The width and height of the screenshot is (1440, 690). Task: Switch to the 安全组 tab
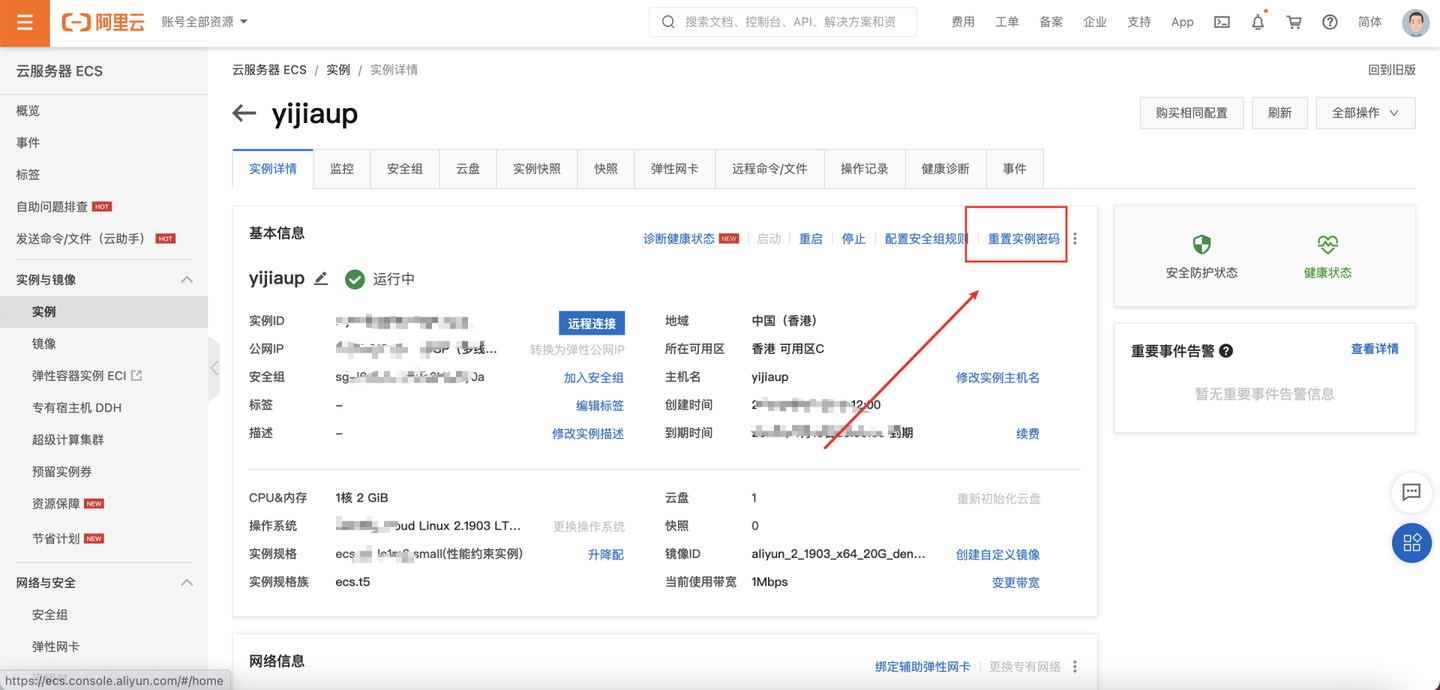tap(405, 169)
